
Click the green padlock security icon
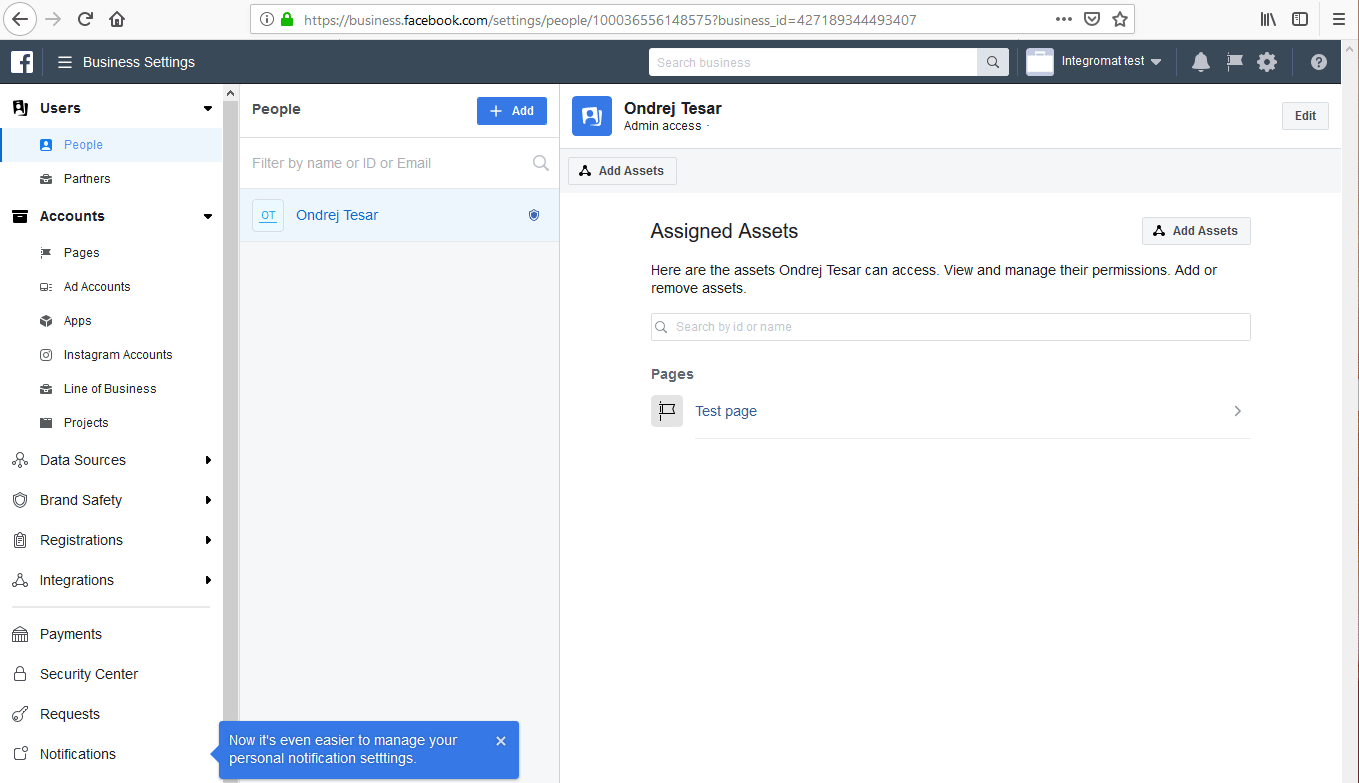pyautogui.click(x=287, y=19)
